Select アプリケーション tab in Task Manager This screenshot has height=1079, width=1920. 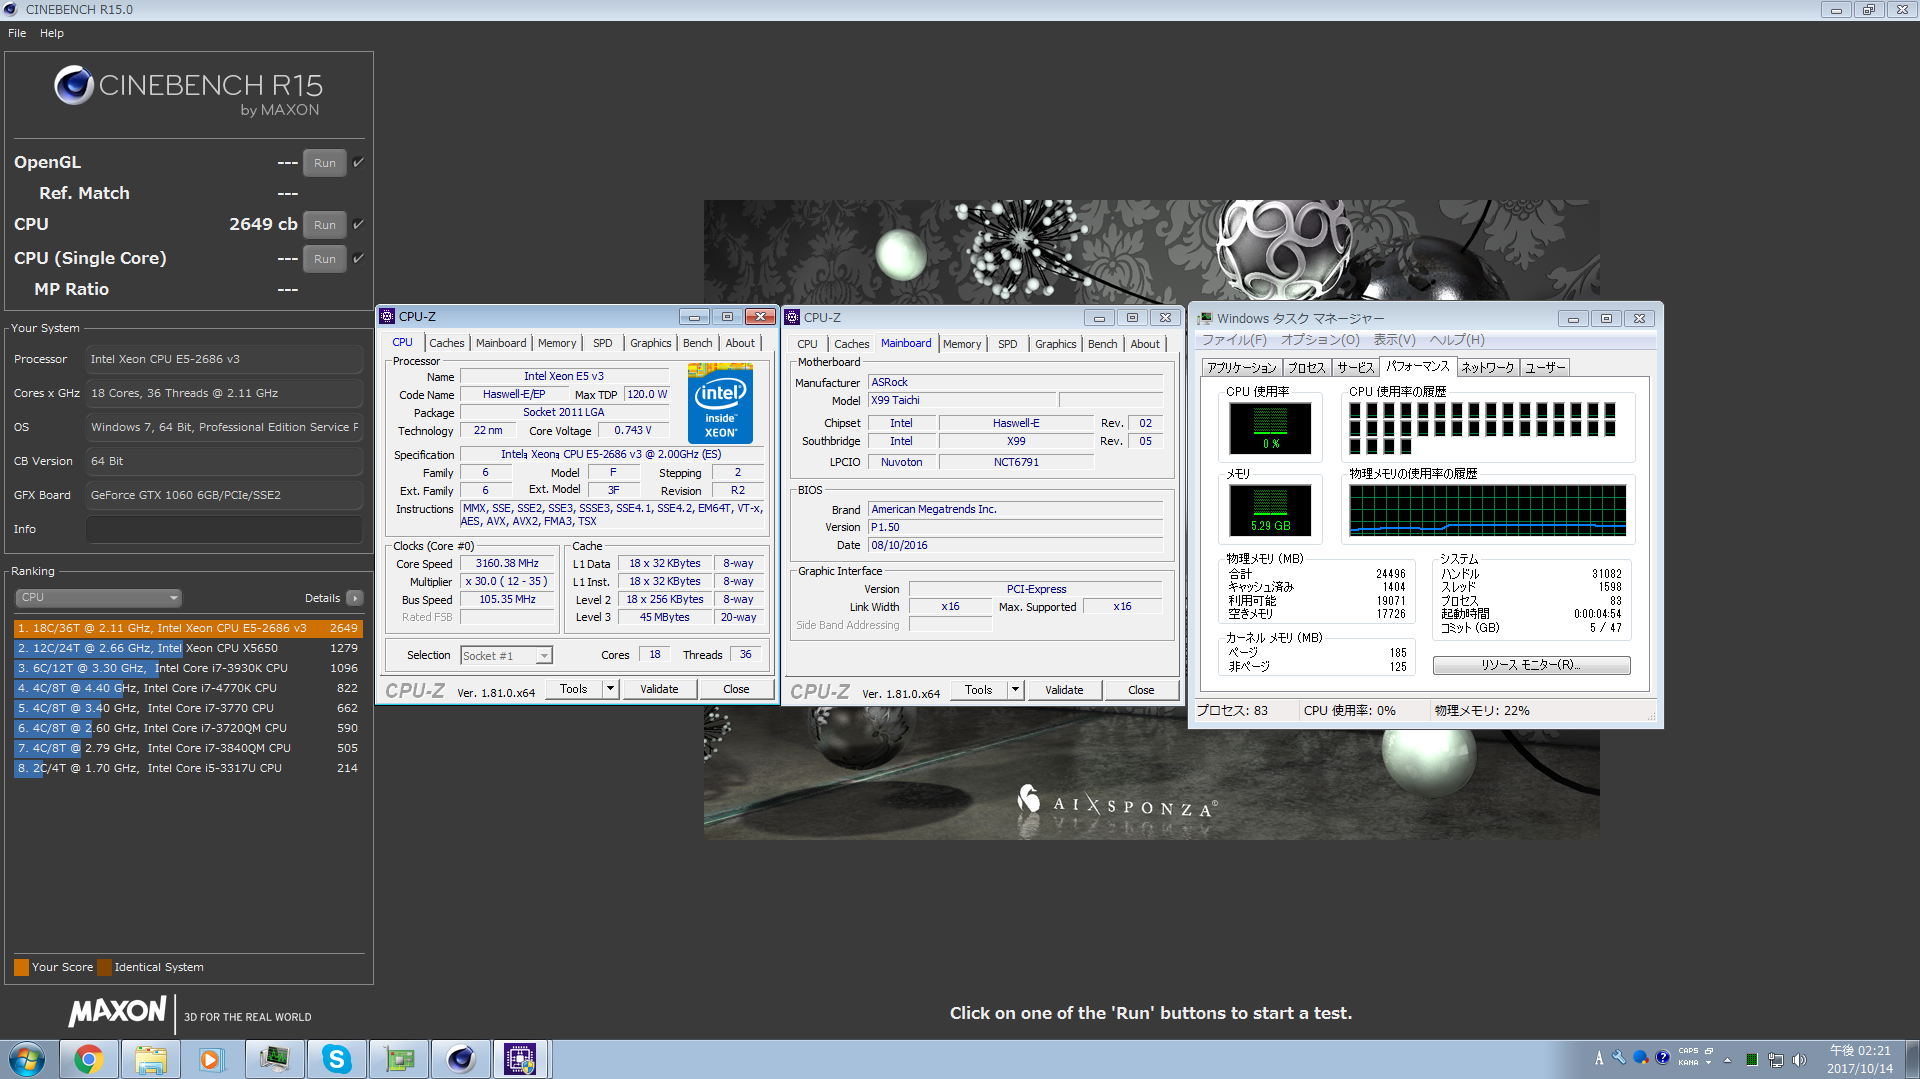click(1241, 368)
